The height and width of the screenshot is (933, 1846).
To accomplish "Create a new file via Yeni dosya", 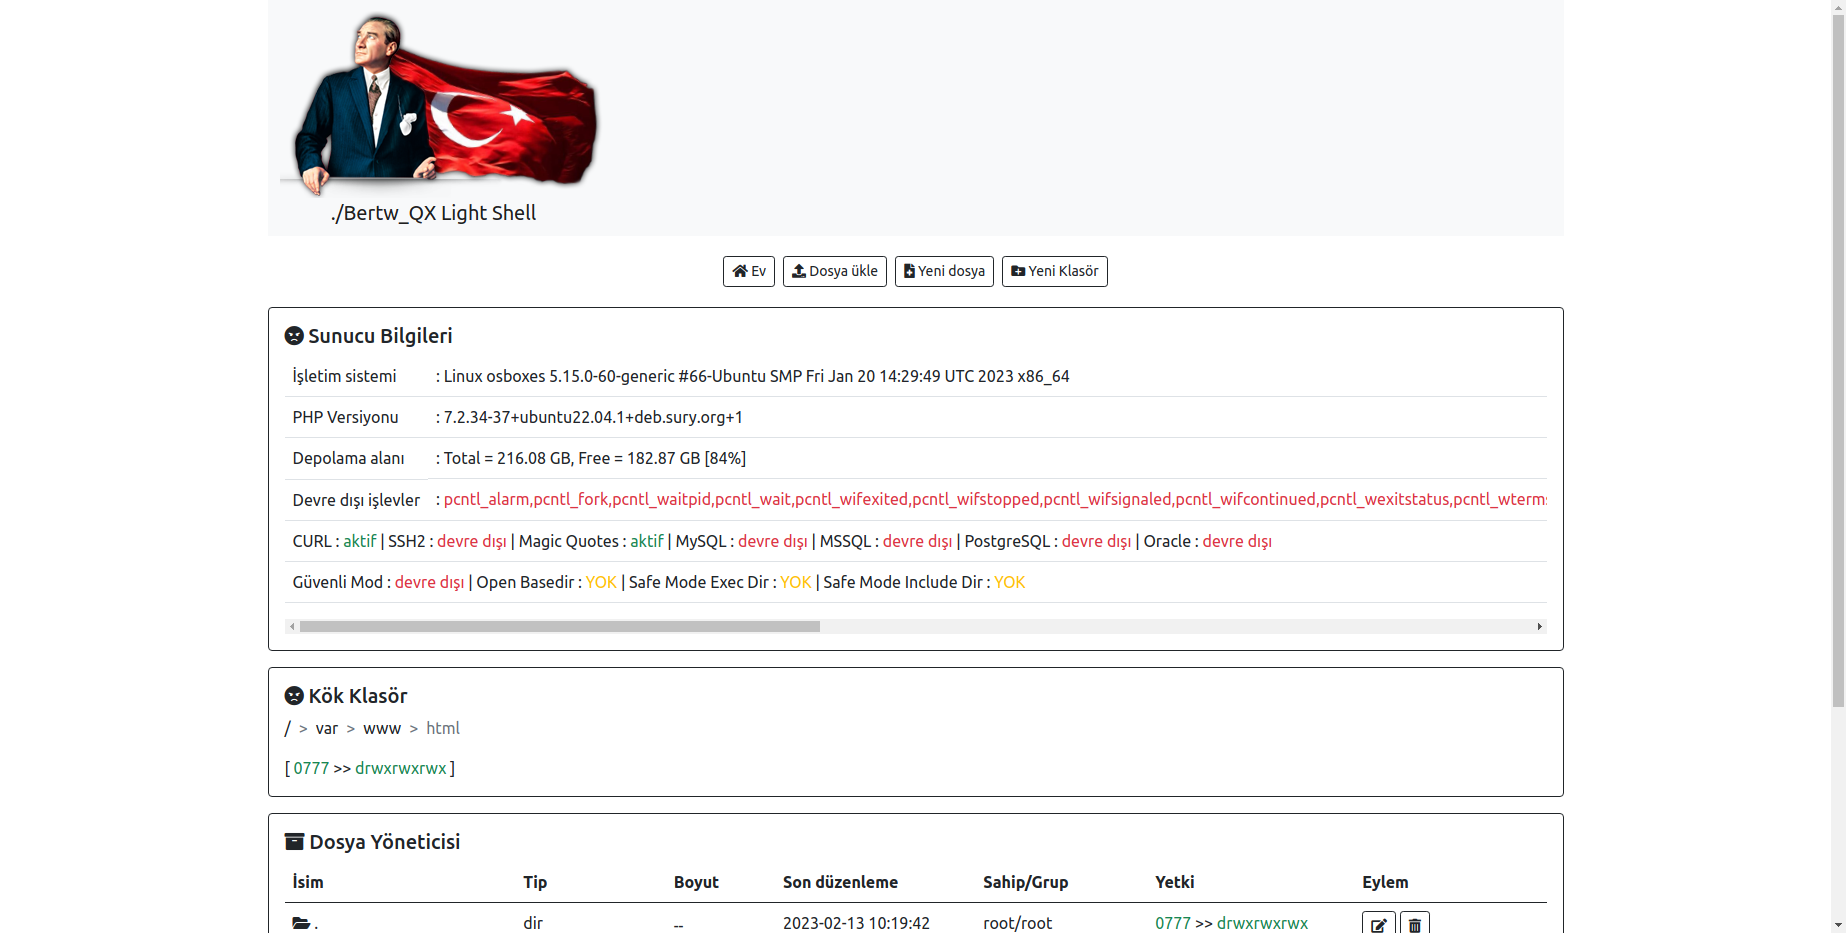I will pos(944,271).
